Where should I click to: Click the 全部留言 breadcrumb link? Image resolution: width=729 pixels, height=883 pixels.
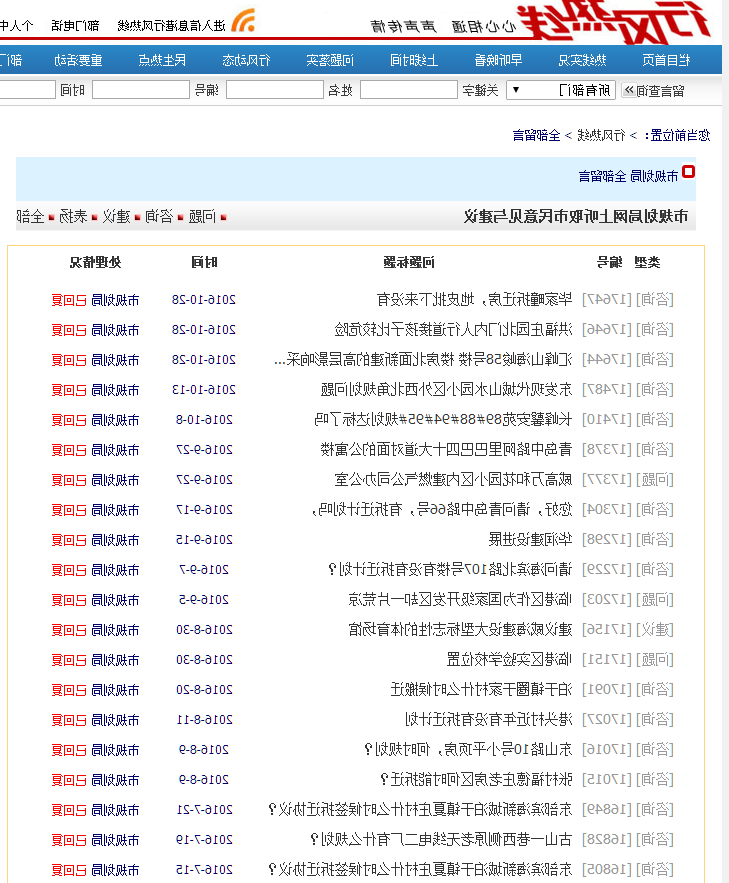click(536, 136)
